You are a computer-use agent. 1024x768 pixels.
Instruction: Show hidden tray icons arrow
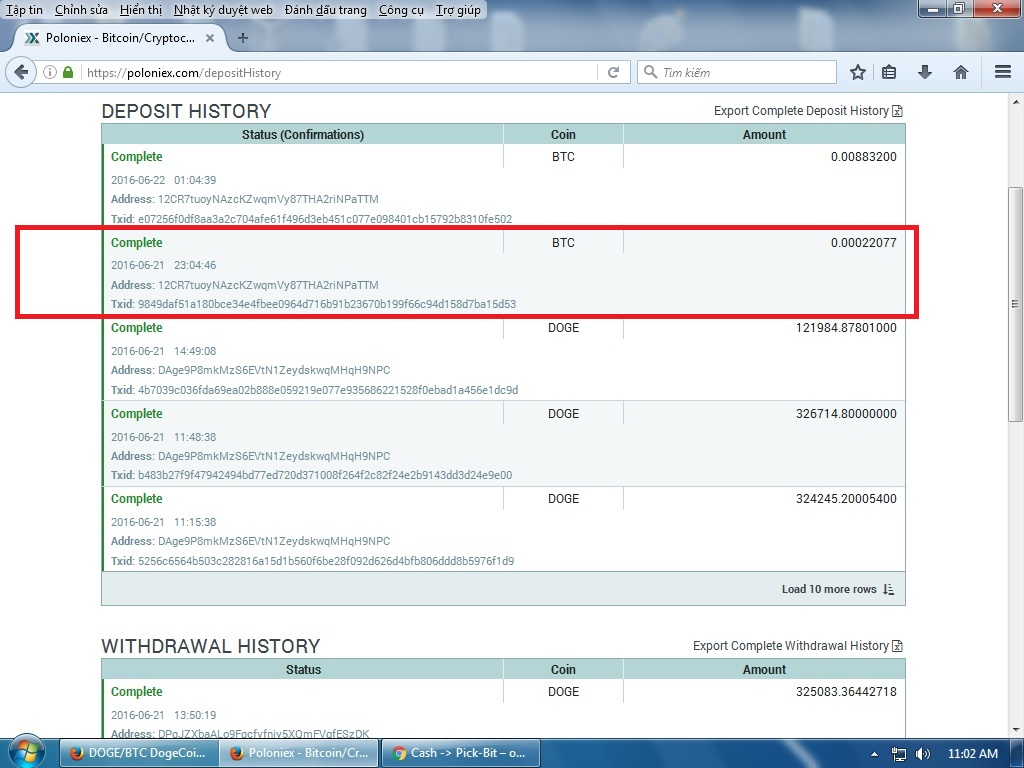[x=874, y=754]
